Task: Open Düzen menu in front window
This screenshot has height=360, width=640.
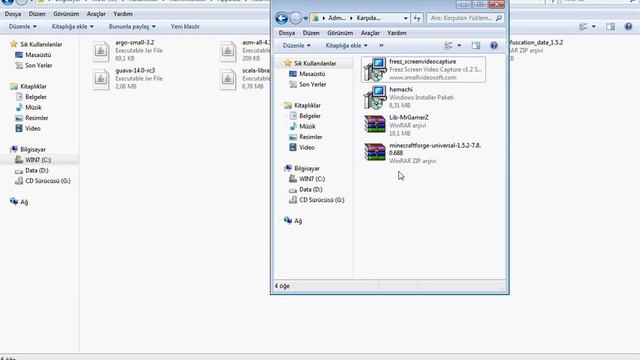Action: (311, 33)
